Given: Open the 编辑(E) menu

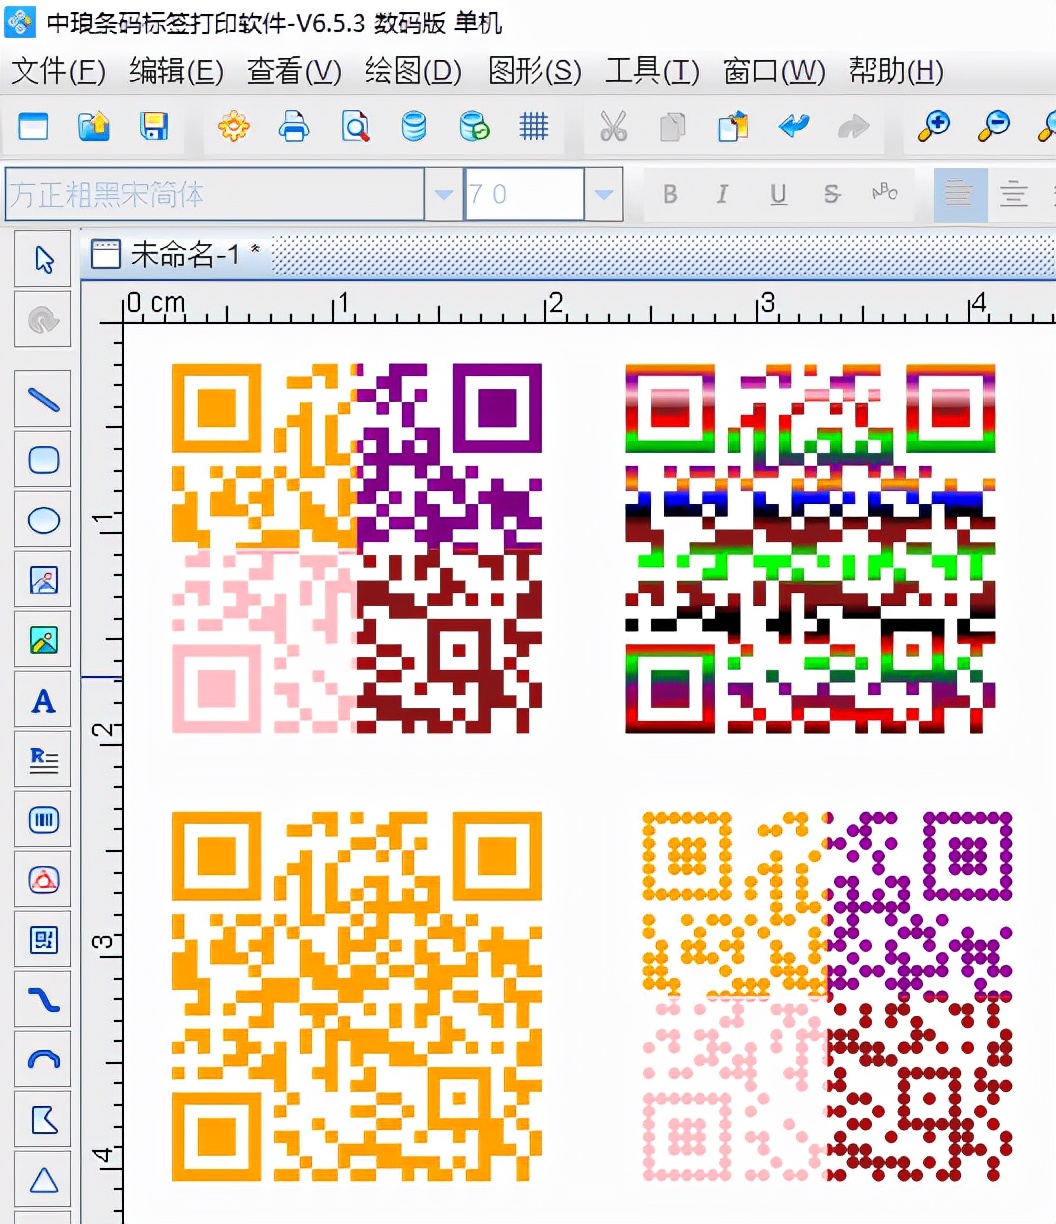Looking at the screenshot, I should coord(177,71).
